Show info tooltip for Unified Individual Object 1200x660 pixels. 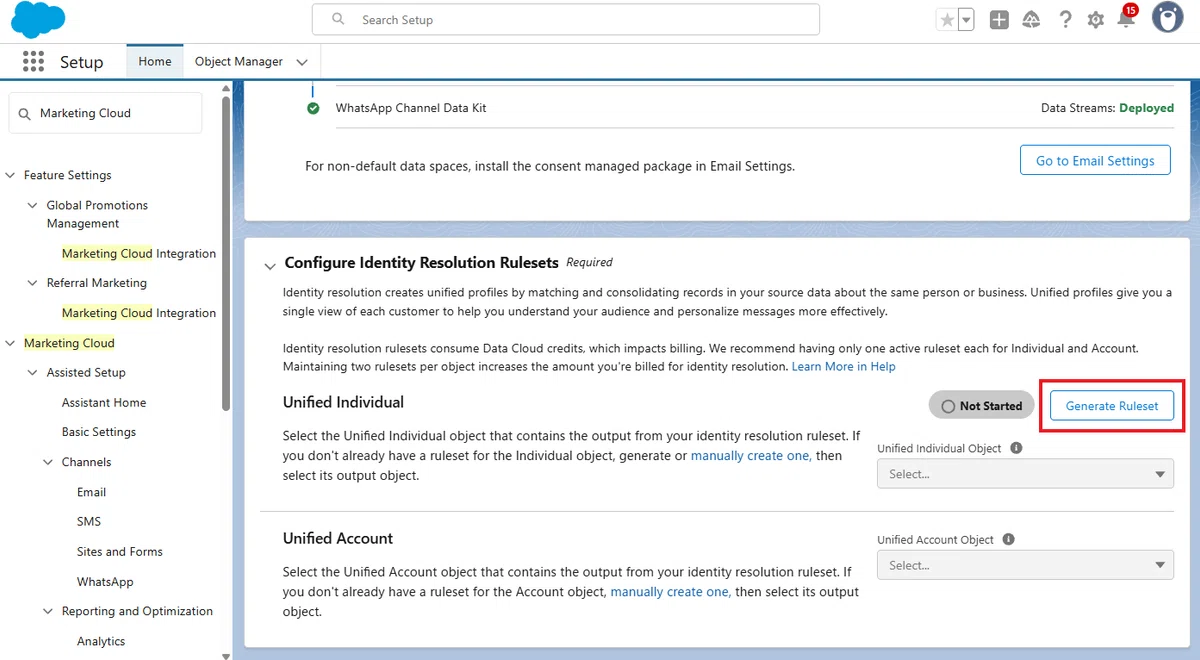(x=1016, y=448)
